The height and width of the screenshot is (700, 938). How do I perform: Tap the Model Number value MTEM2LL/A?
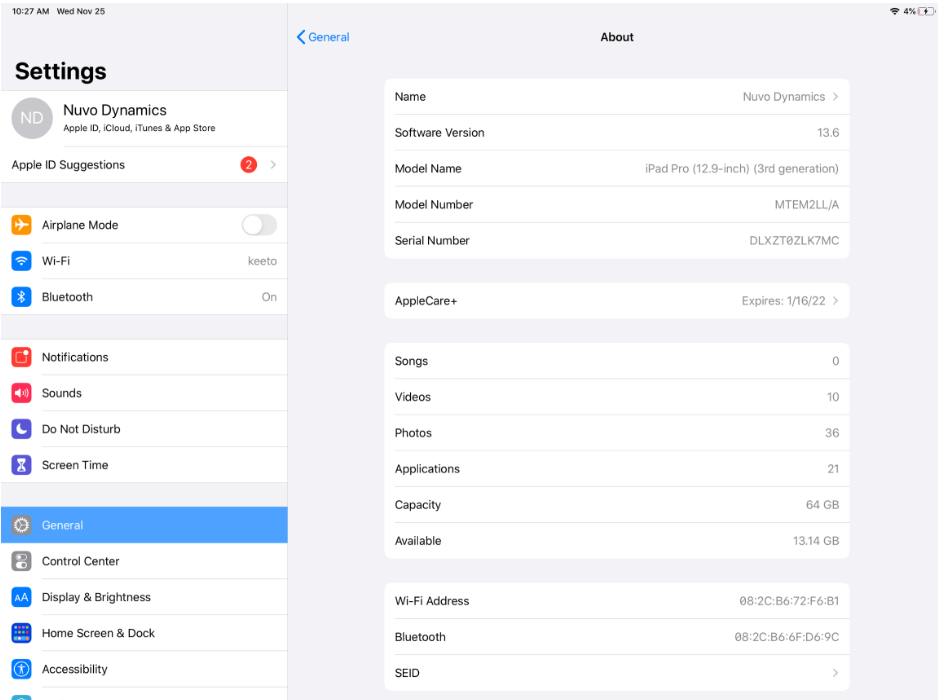[807, 205]
